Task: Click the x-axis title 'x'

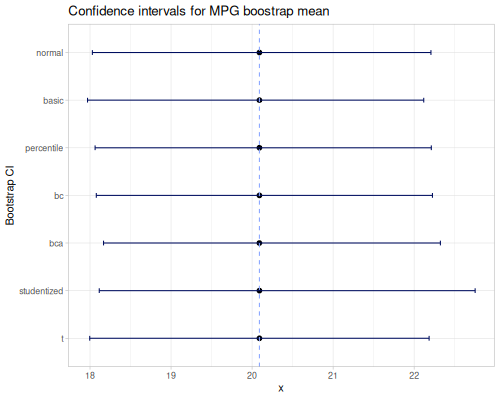Action: (x=281, y=388)
